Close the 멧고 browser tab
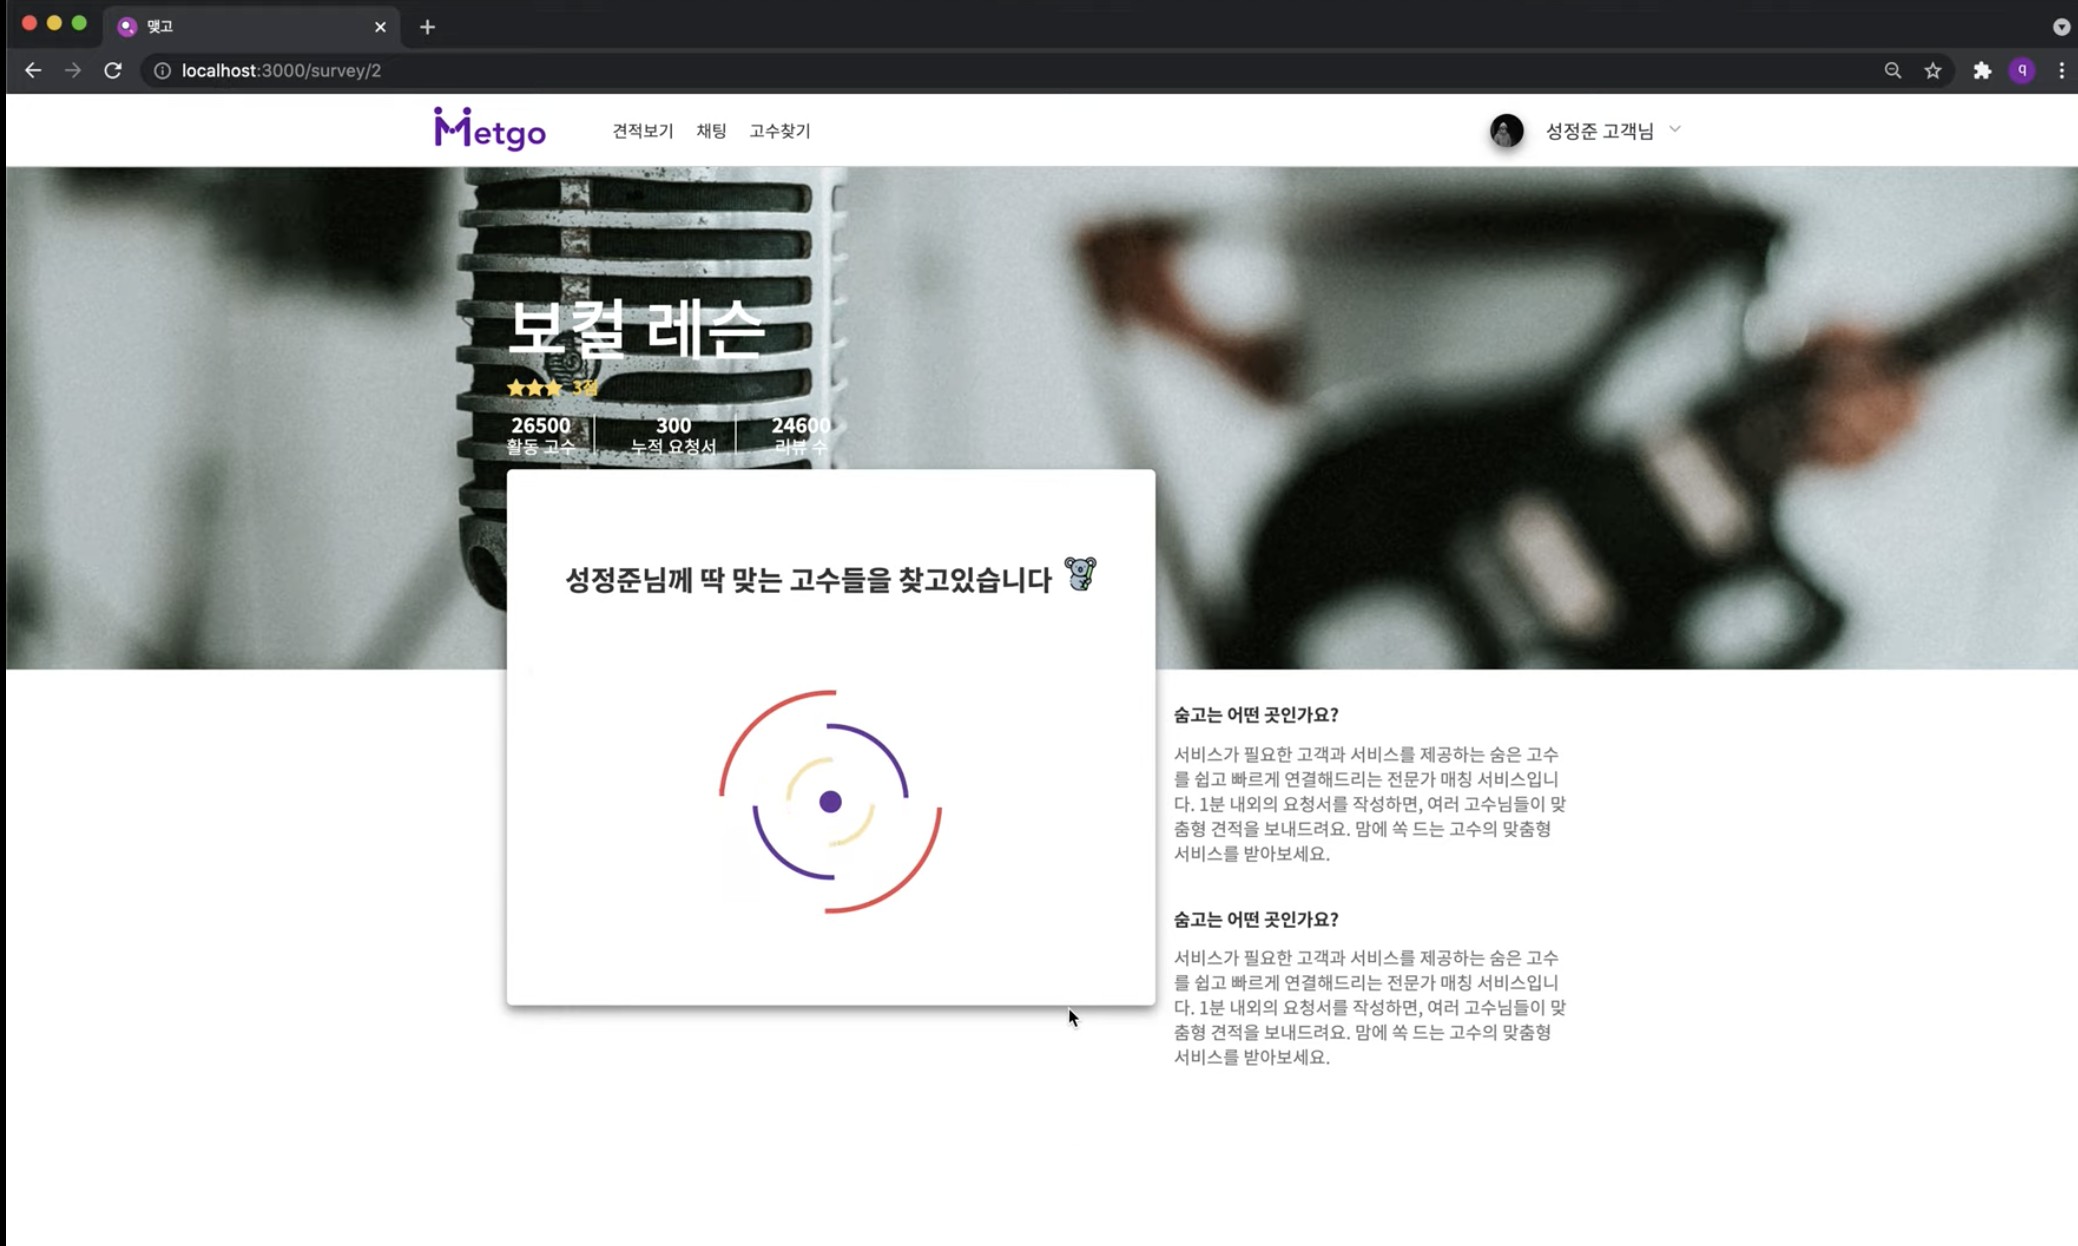 [x=380, y=27]
